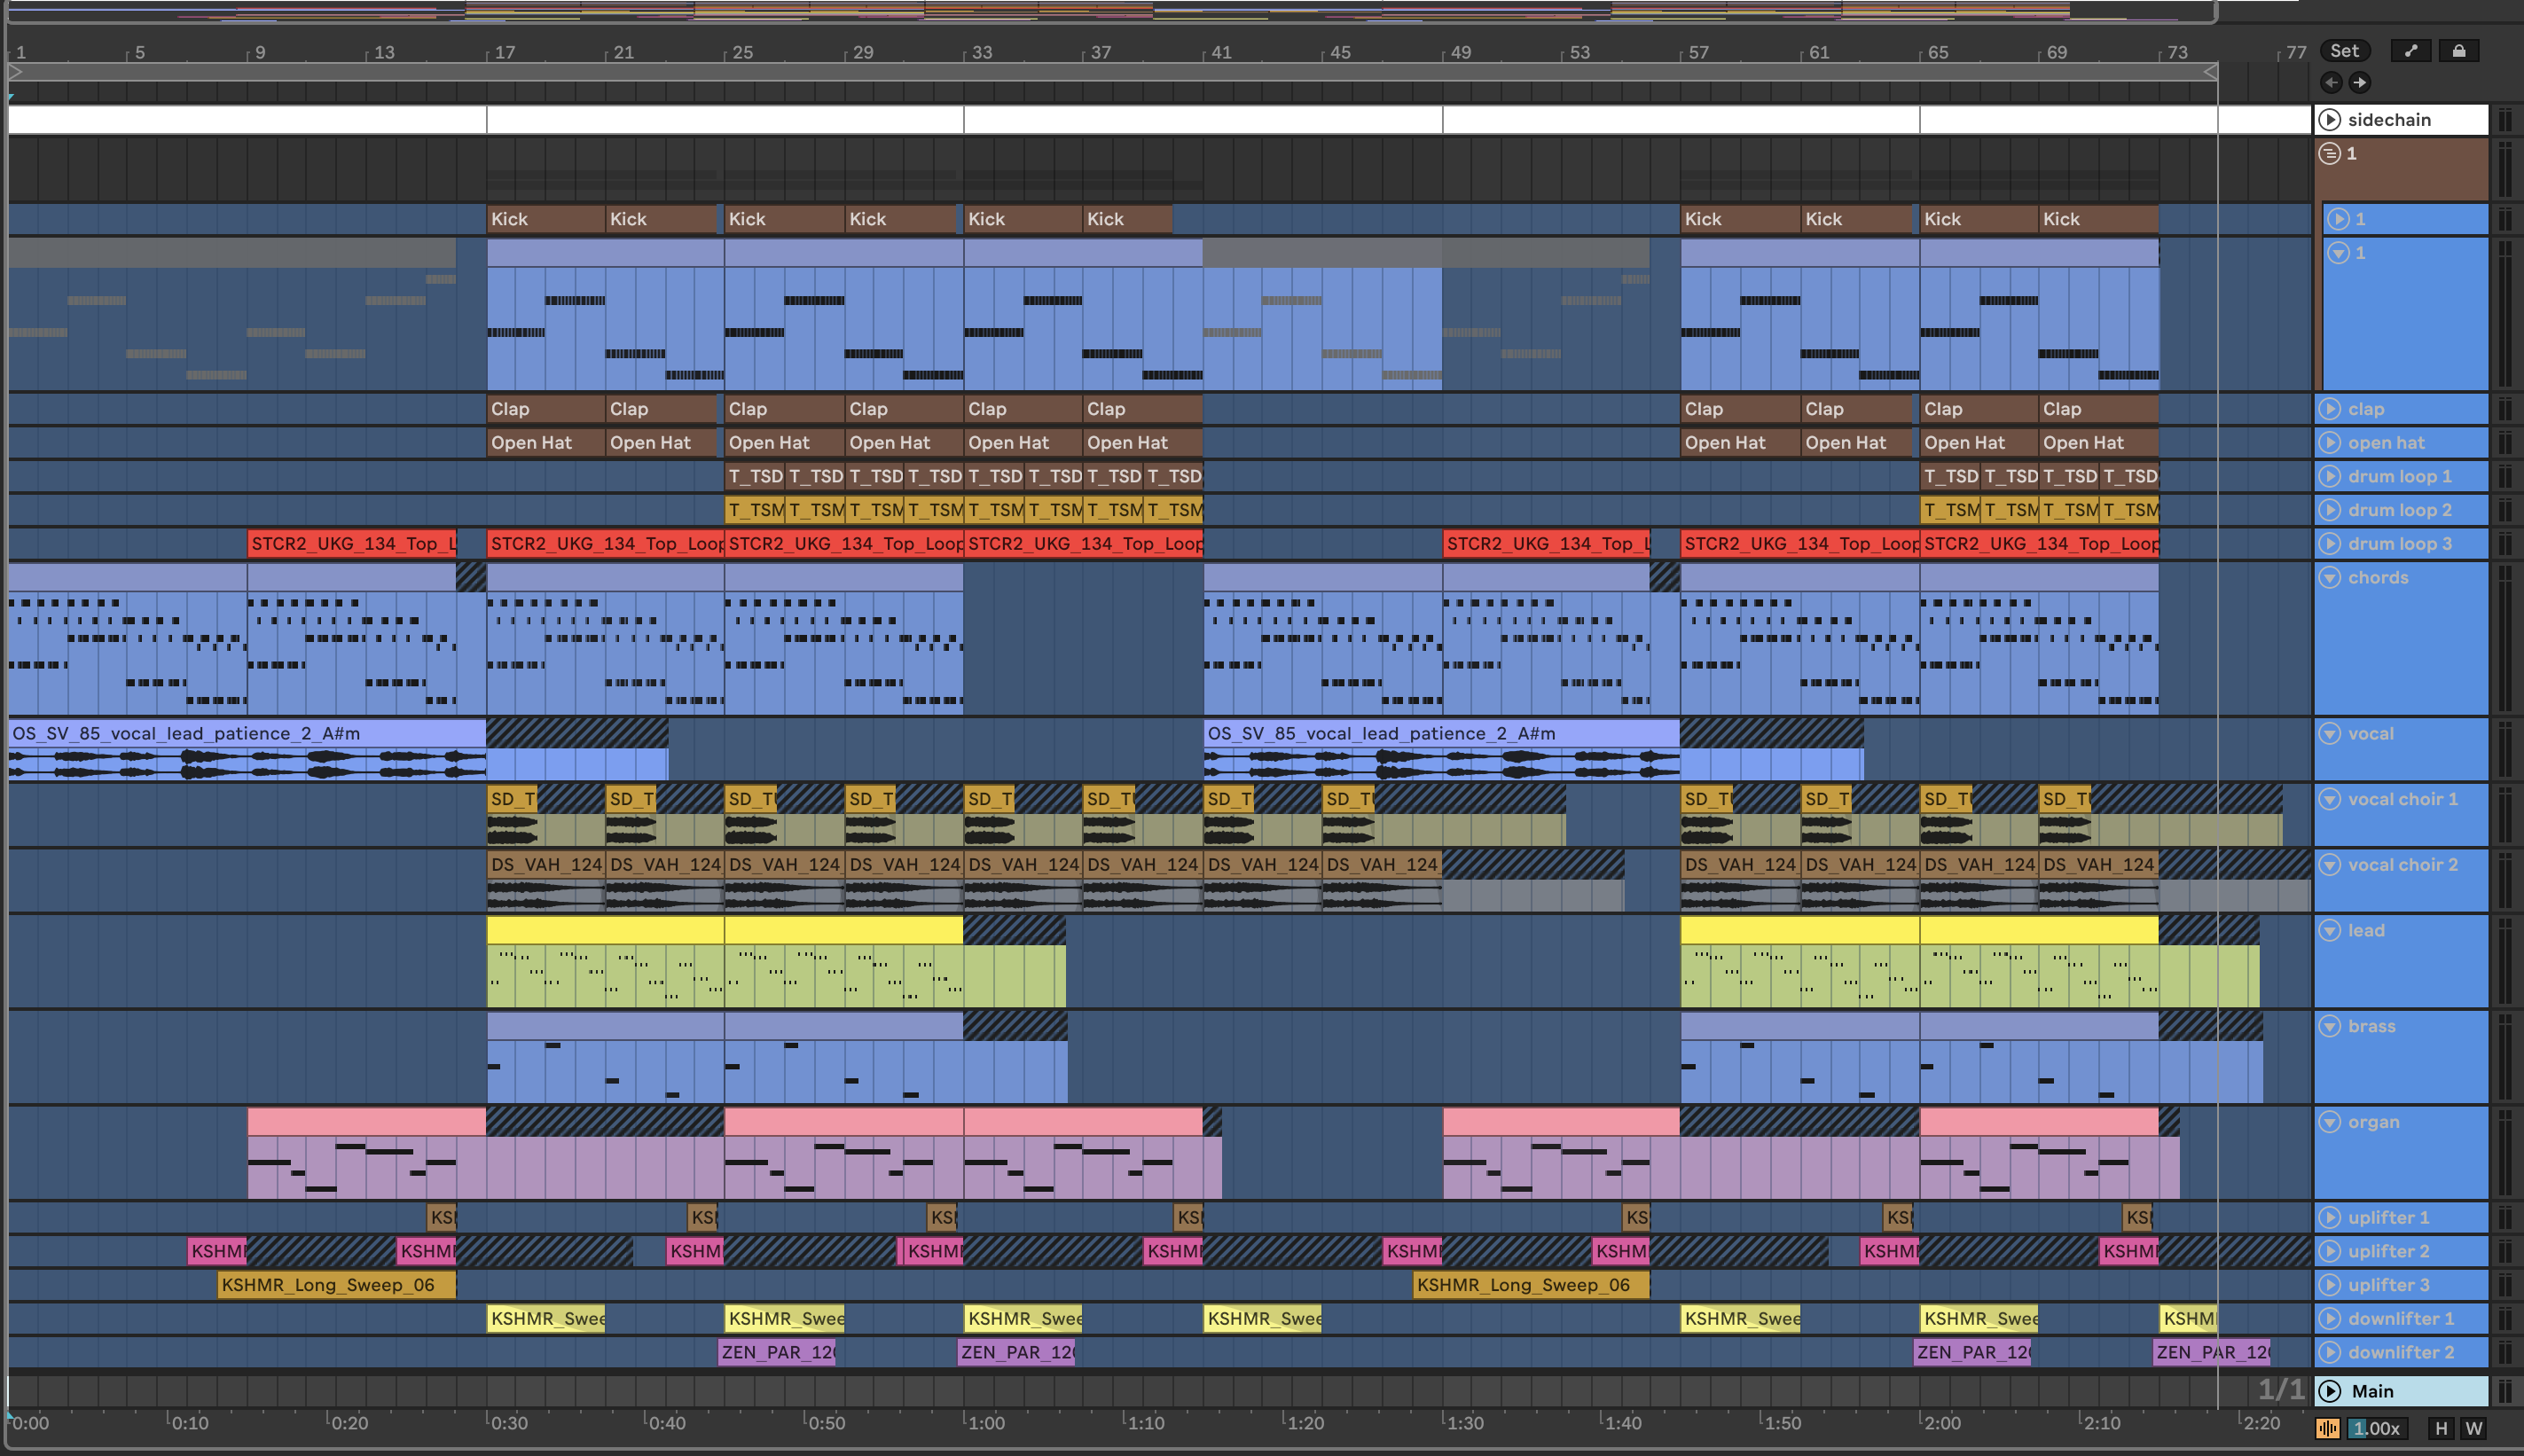Toggle the automation mode button
Viewport: 2524px width, 1456px height.
pos(2410,51)
